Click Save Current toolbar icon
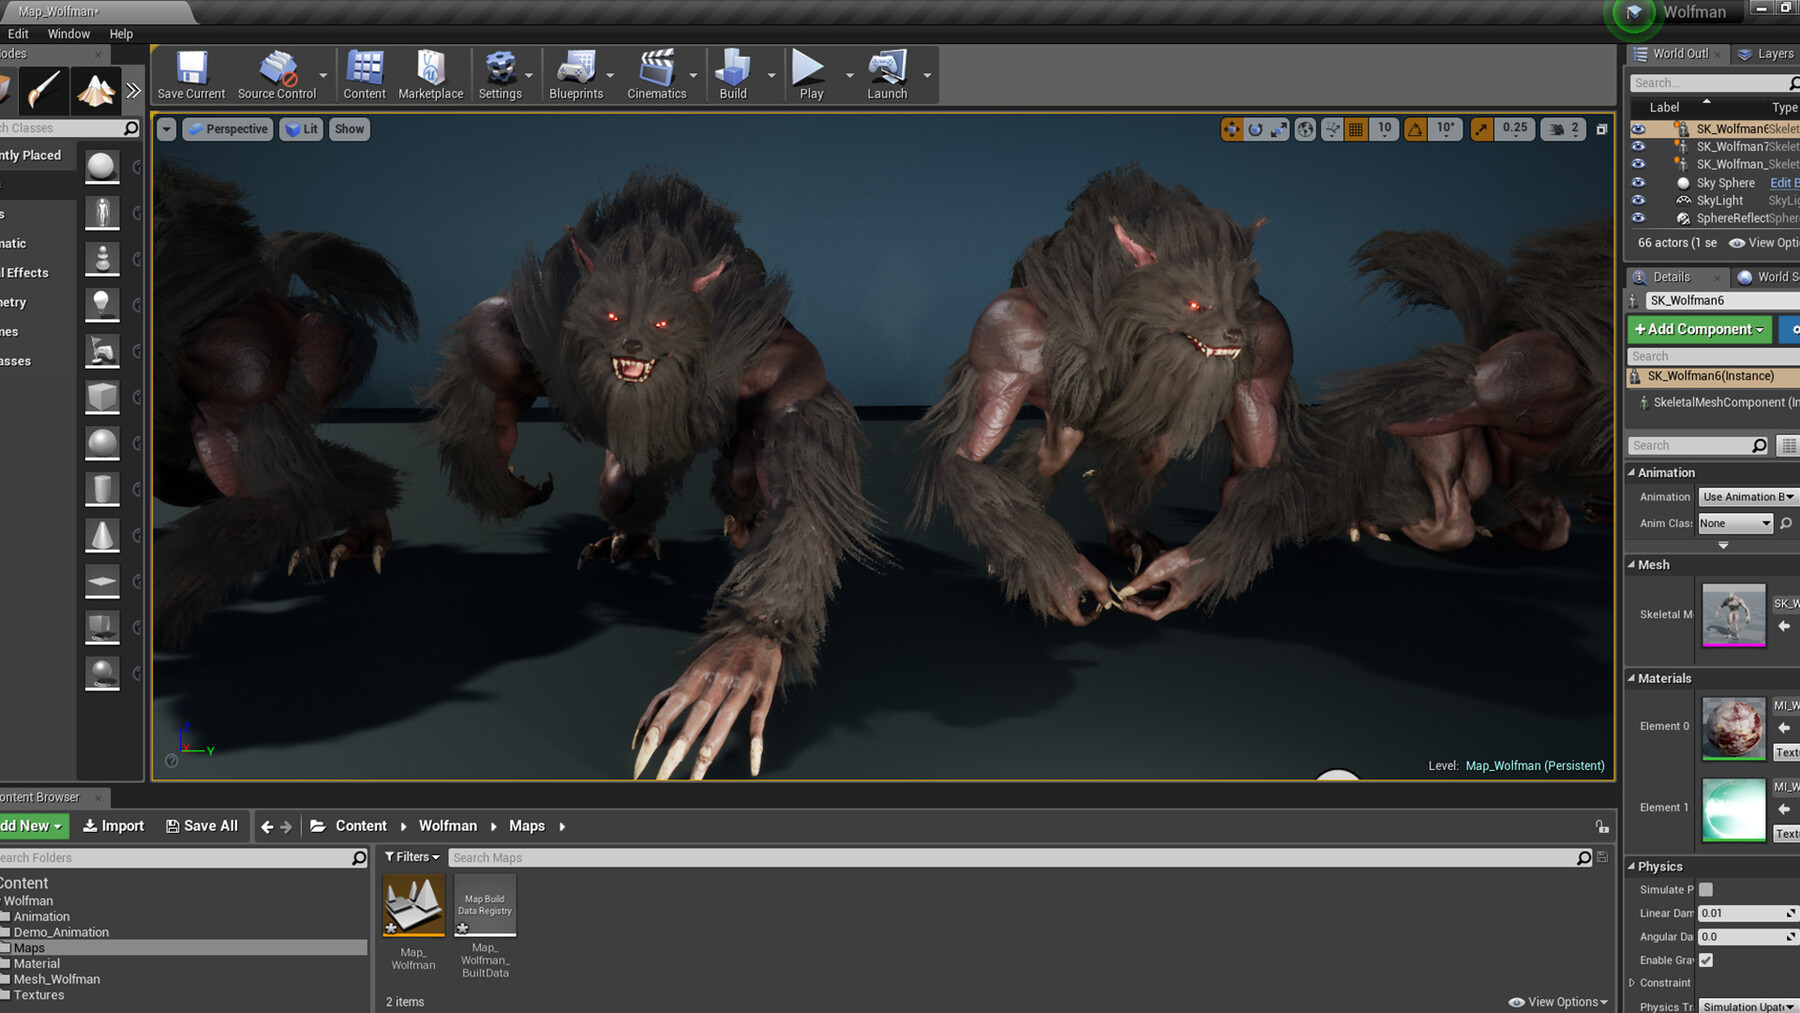1800x1013 pixels. [x=191, y=75]
